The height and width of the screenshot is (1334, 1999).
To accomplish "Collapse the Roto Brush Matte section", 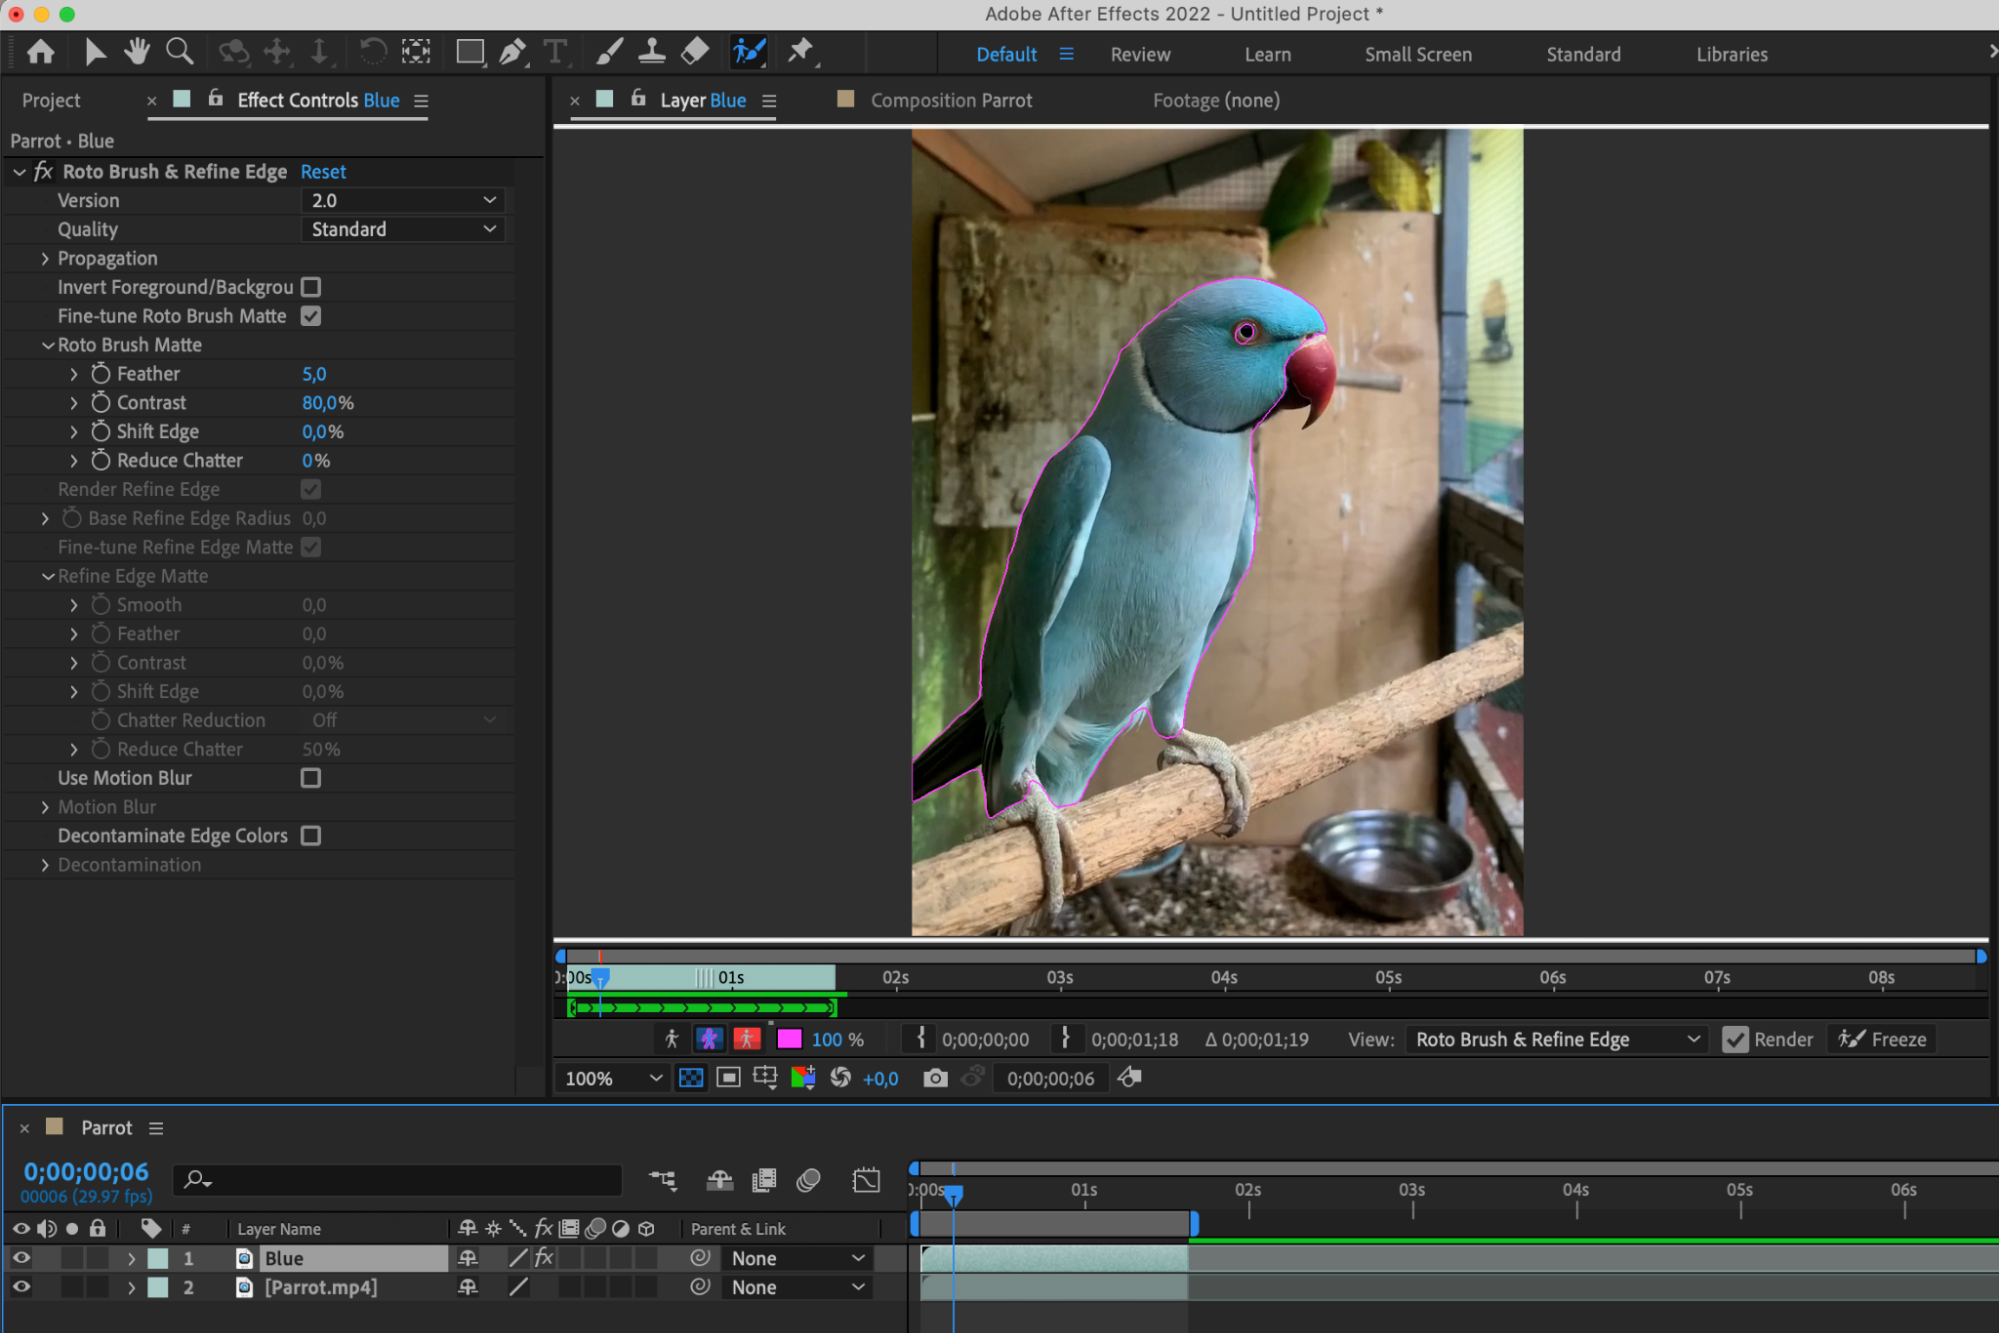I will click(x=47, y=345).
